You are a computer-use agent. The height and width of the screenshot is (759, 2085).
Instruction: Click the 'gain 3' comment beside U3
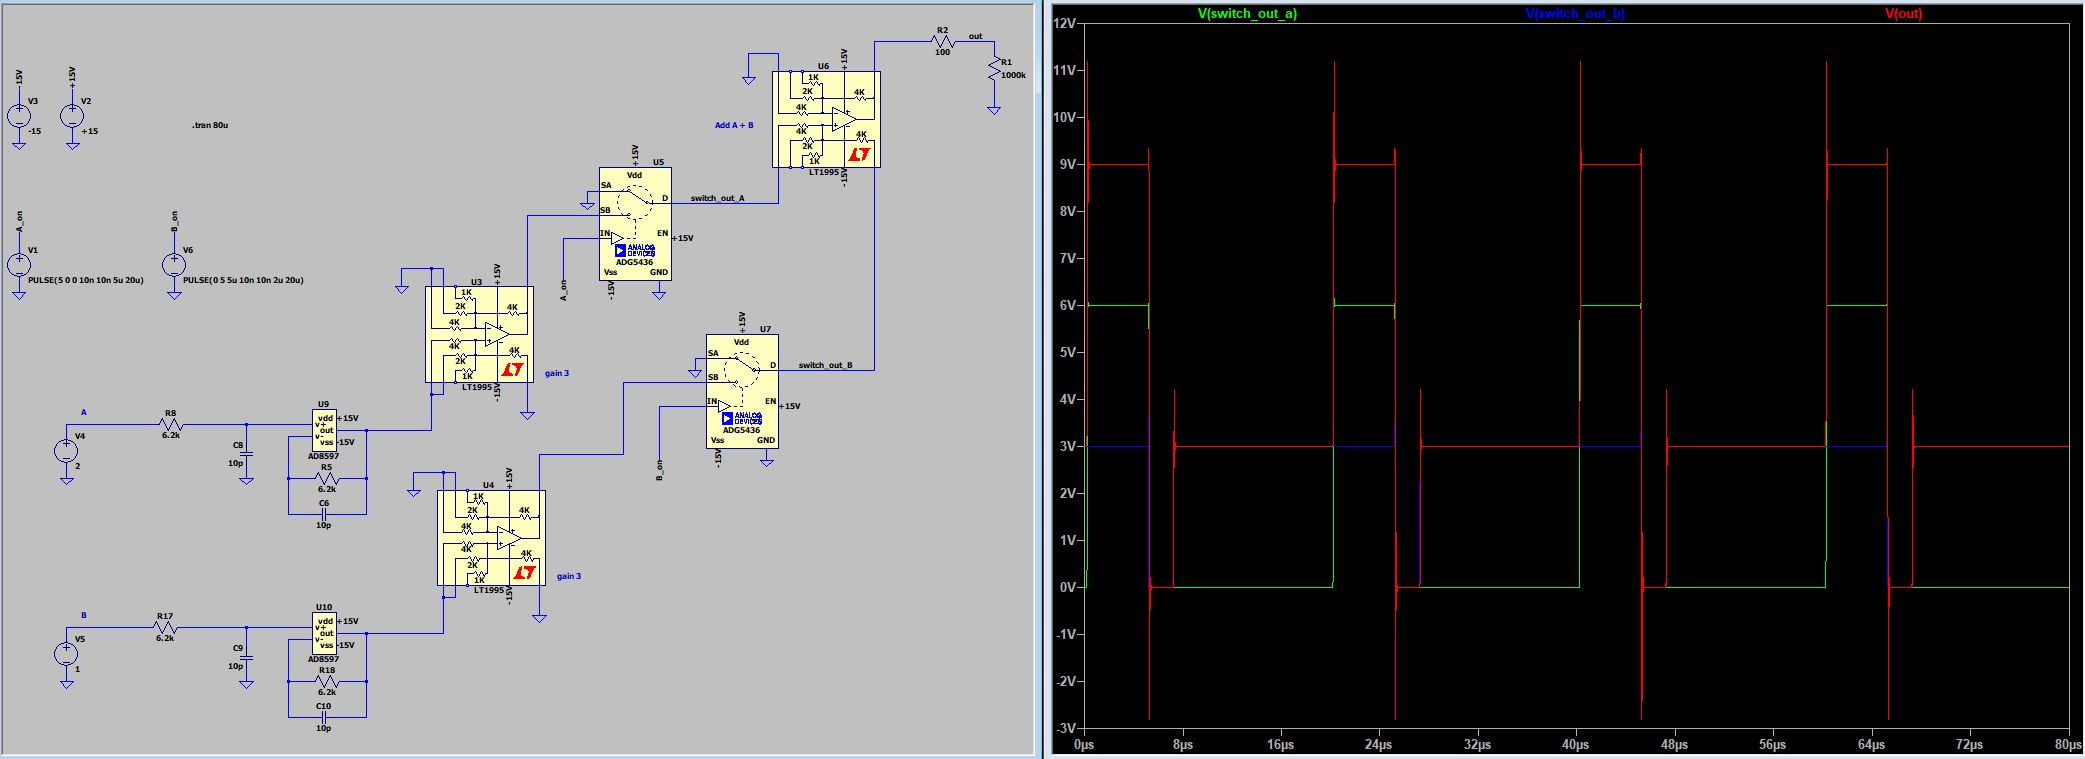pyautogui.click(x=557, y=373)
